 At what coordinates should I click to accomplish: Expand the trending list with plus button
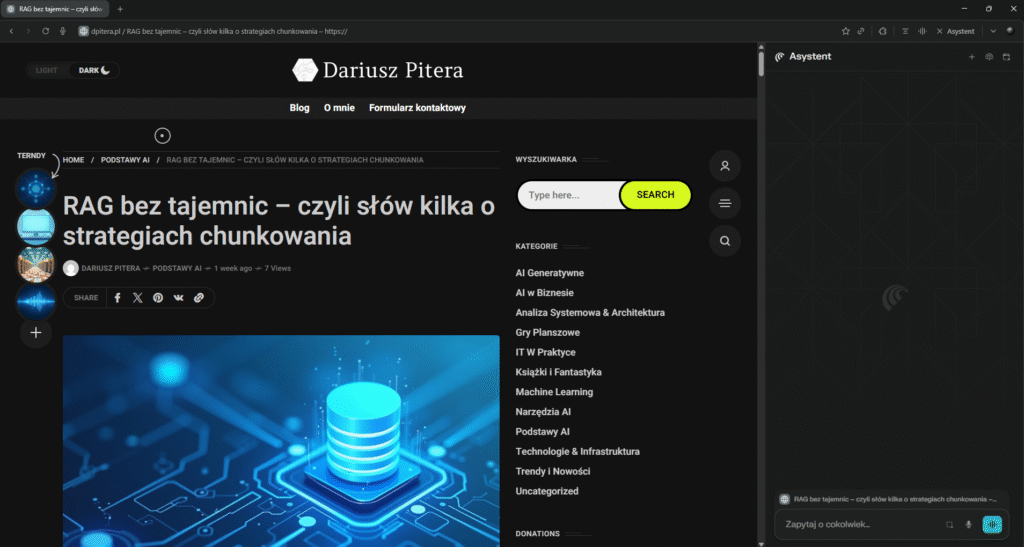click(x=36, y=332)
